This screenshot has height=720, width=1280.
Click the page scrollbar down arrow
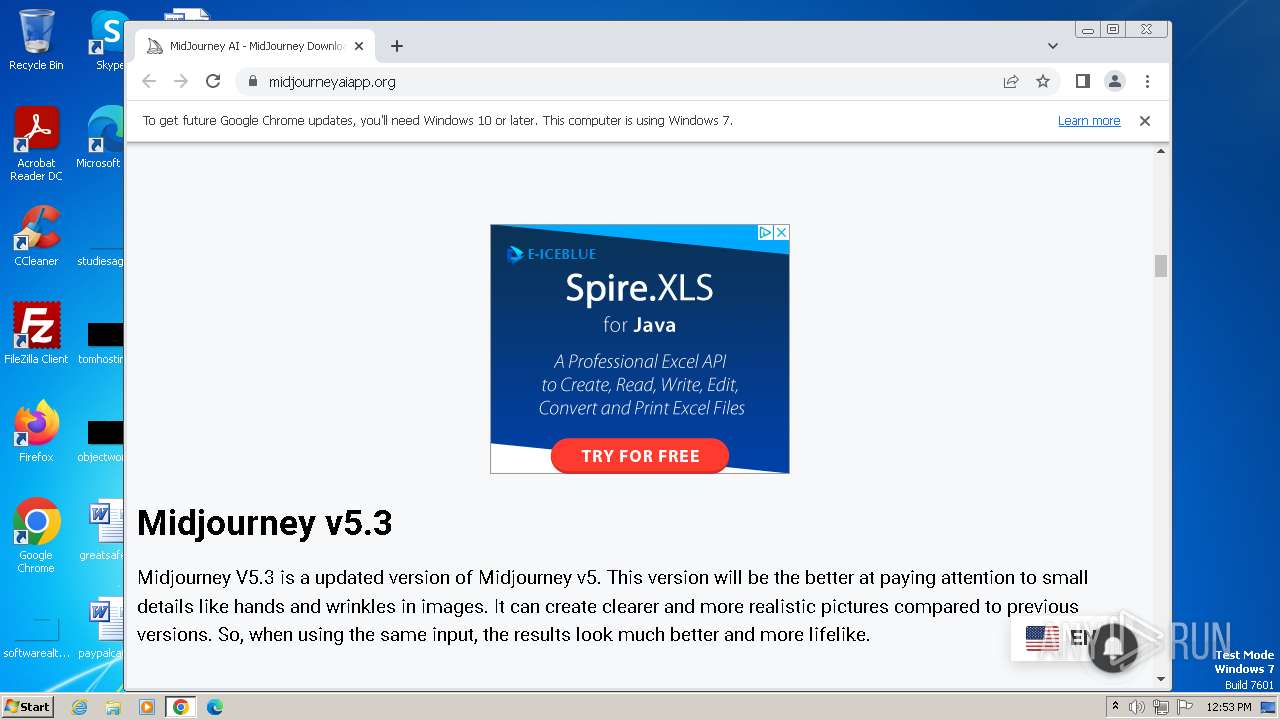coord(1161,680)
